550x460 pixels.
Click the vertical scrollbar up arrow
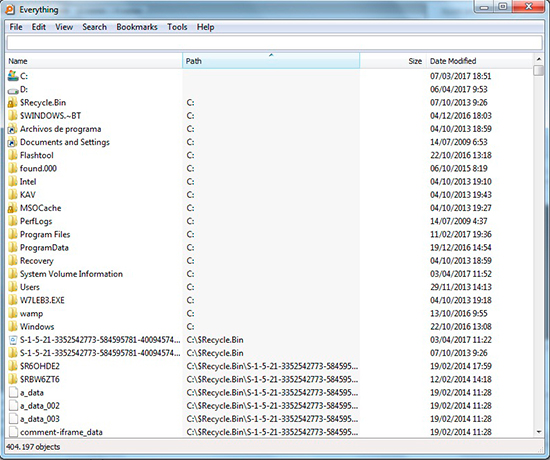pos(538,59)
